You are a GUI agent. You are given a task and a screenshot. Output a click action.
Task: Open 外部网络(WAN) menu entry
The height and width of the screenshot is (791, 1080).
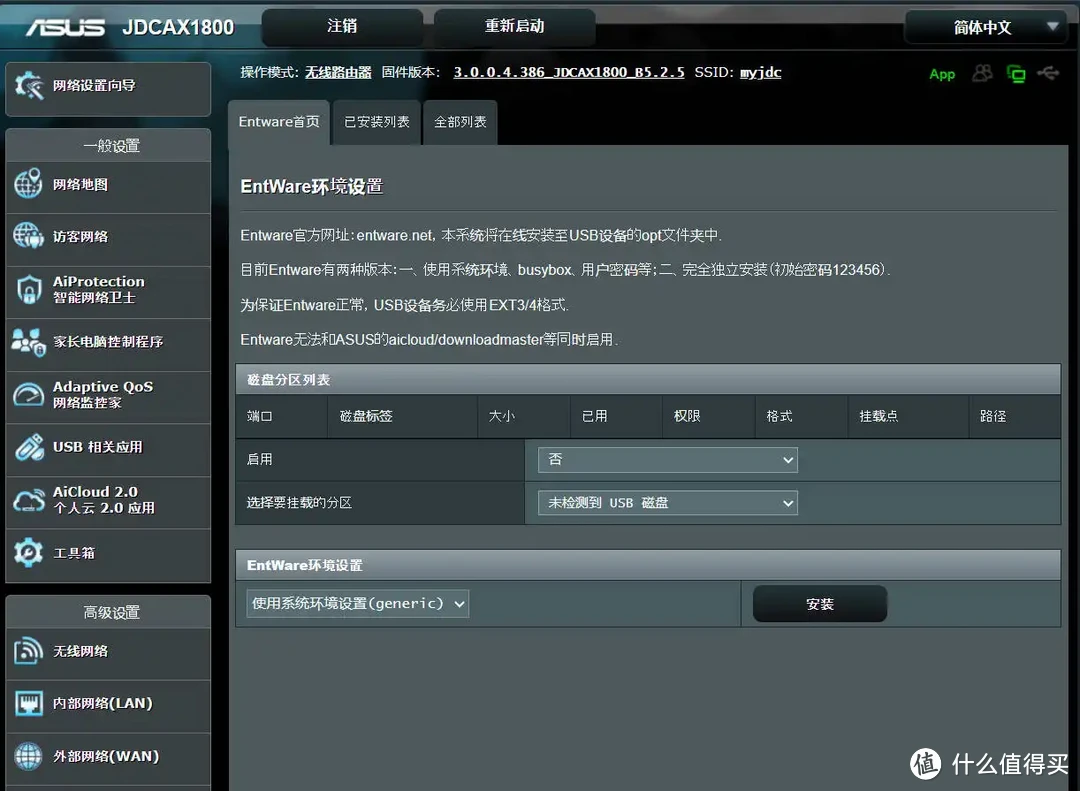coord(108,757)
